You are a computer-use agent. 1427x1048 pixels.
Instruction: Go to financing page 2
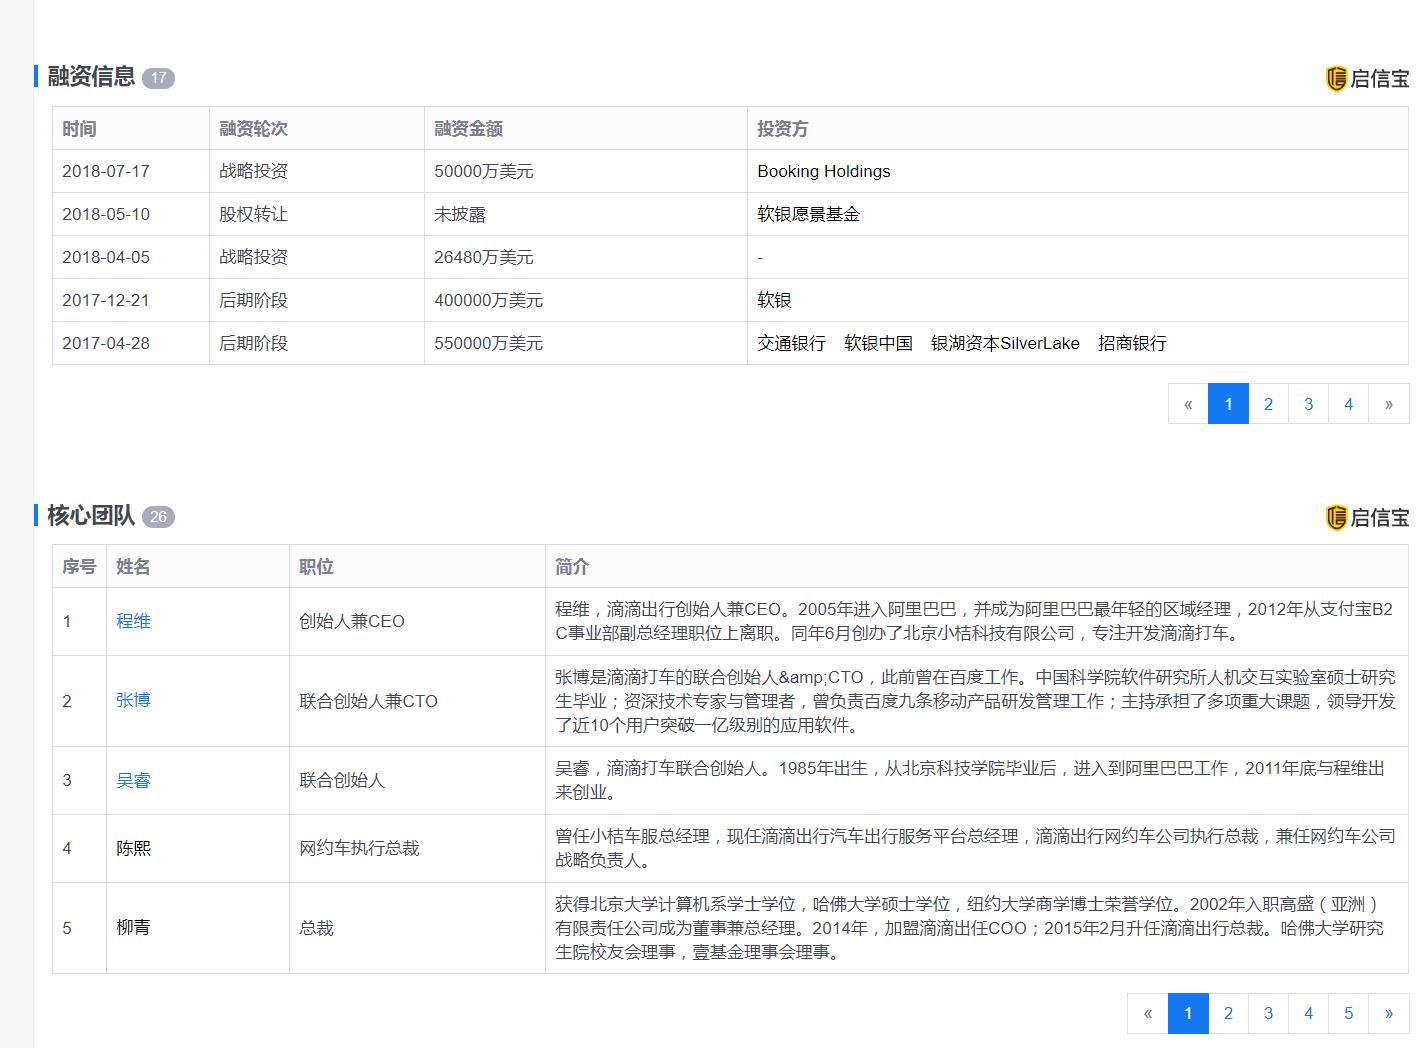[x=1268, y=404]
